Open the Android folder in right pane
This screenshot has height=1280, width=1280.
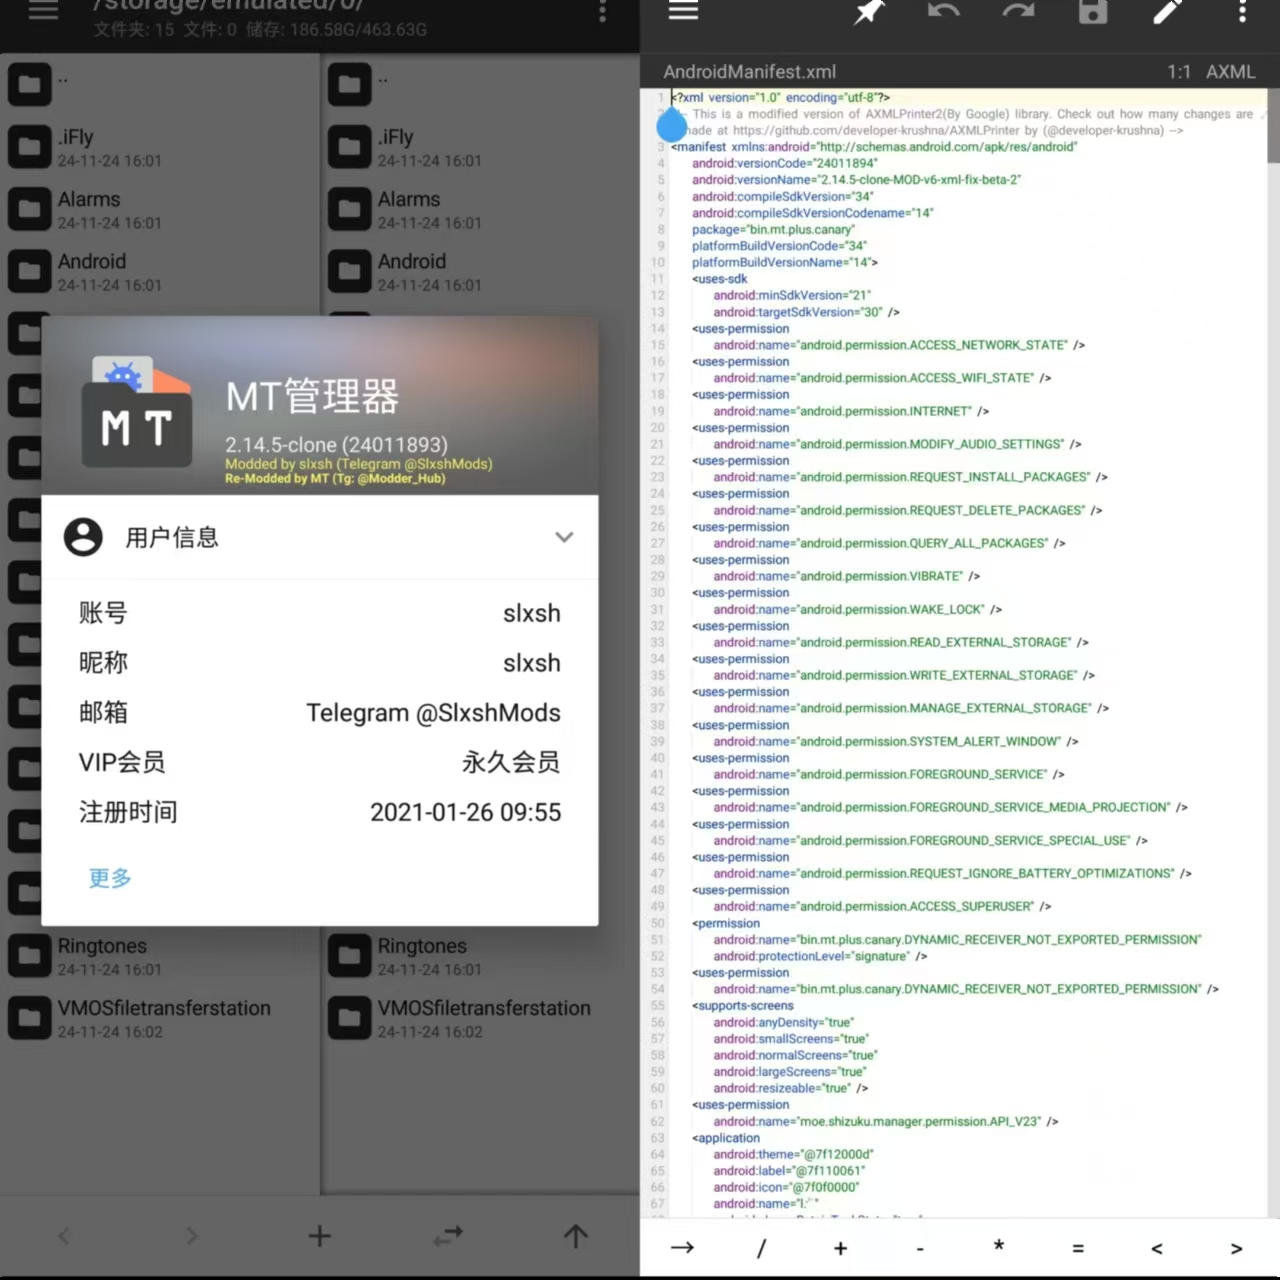point(481,271)
